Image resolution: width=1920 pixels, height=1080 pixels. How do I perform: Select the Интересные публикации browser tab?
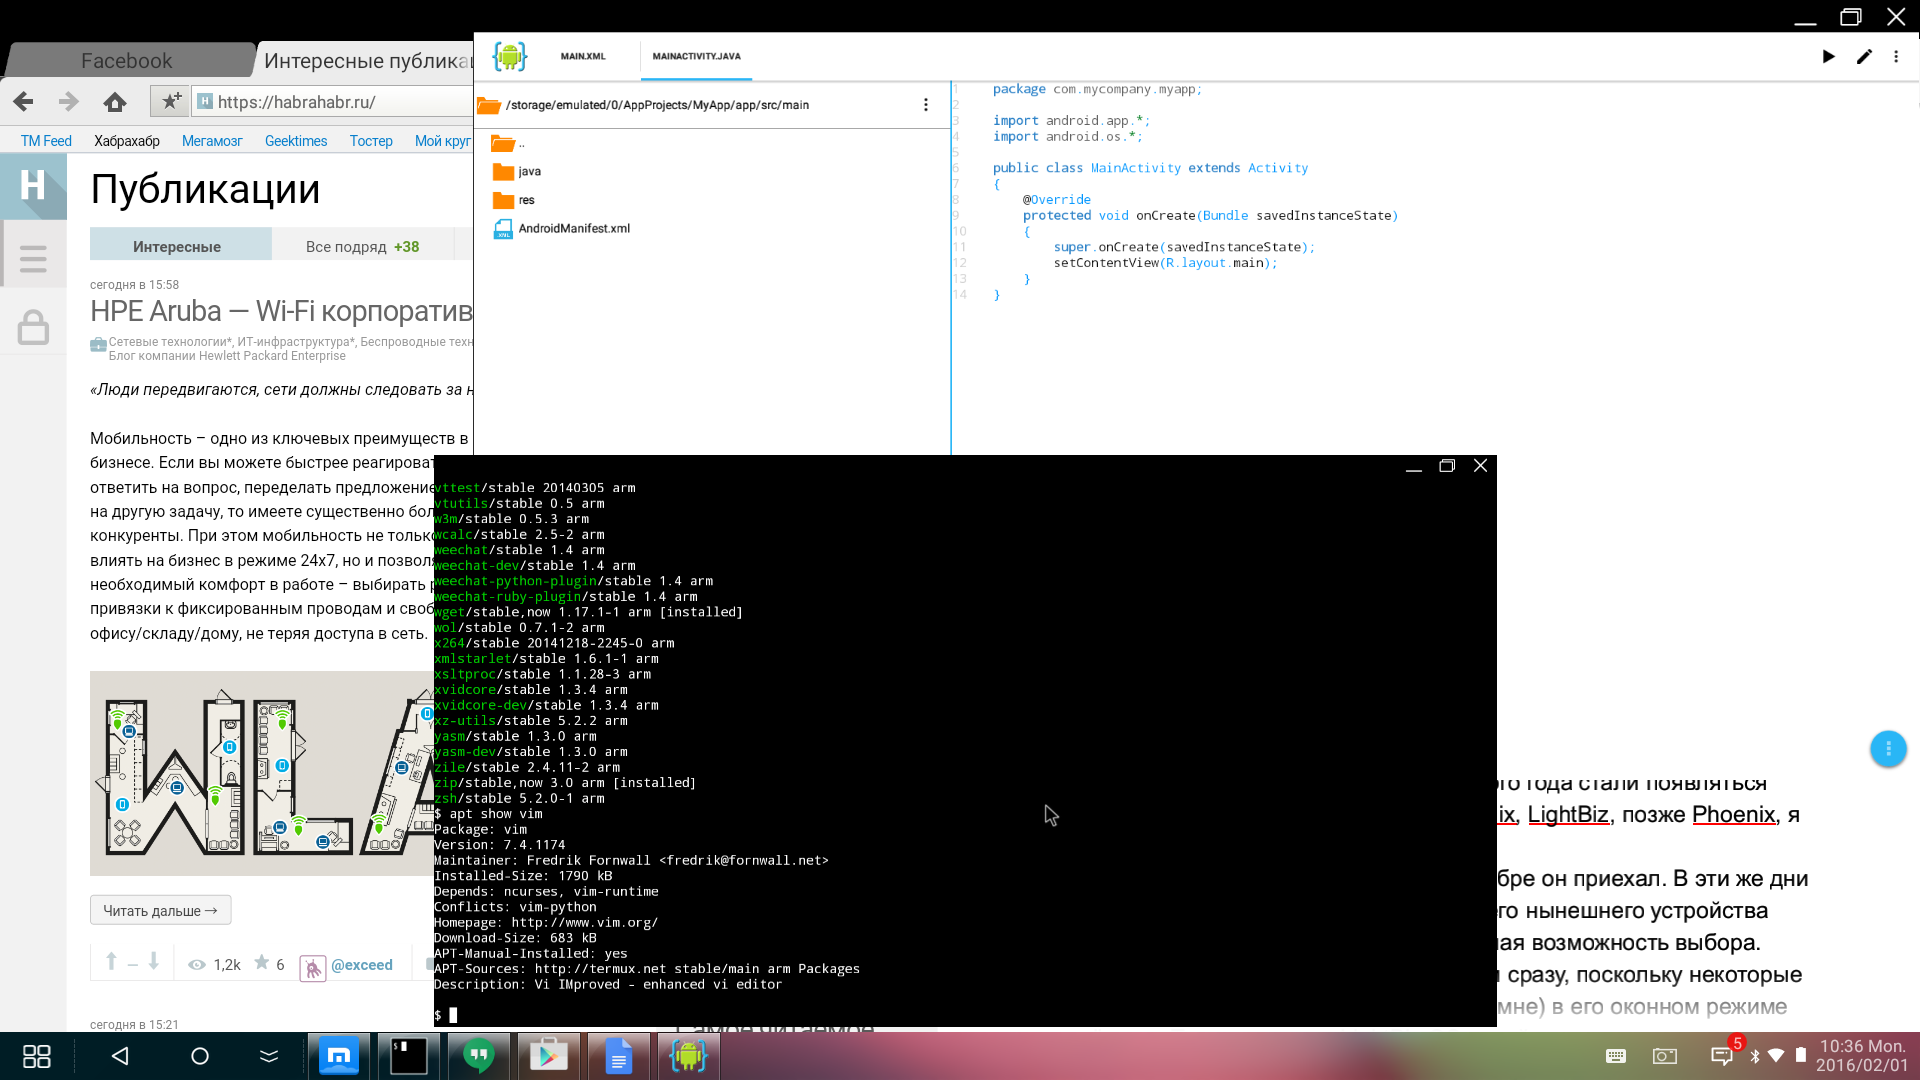[x=366, y=61]
